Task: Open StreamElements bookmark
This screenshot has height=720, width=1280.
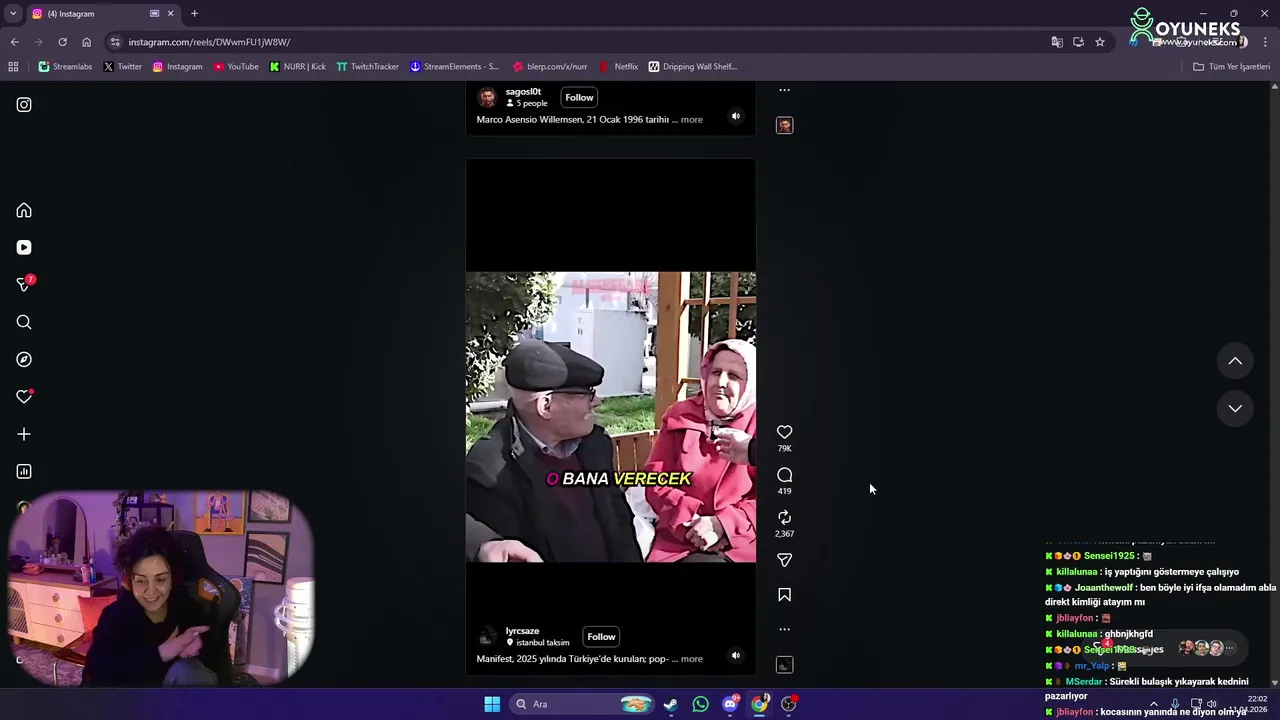Action: 454,67
